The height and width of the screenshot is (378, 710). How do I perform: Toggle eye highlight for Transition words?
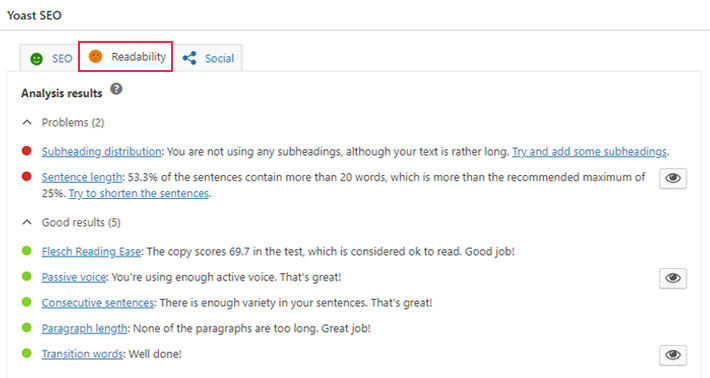click(673, 354)
